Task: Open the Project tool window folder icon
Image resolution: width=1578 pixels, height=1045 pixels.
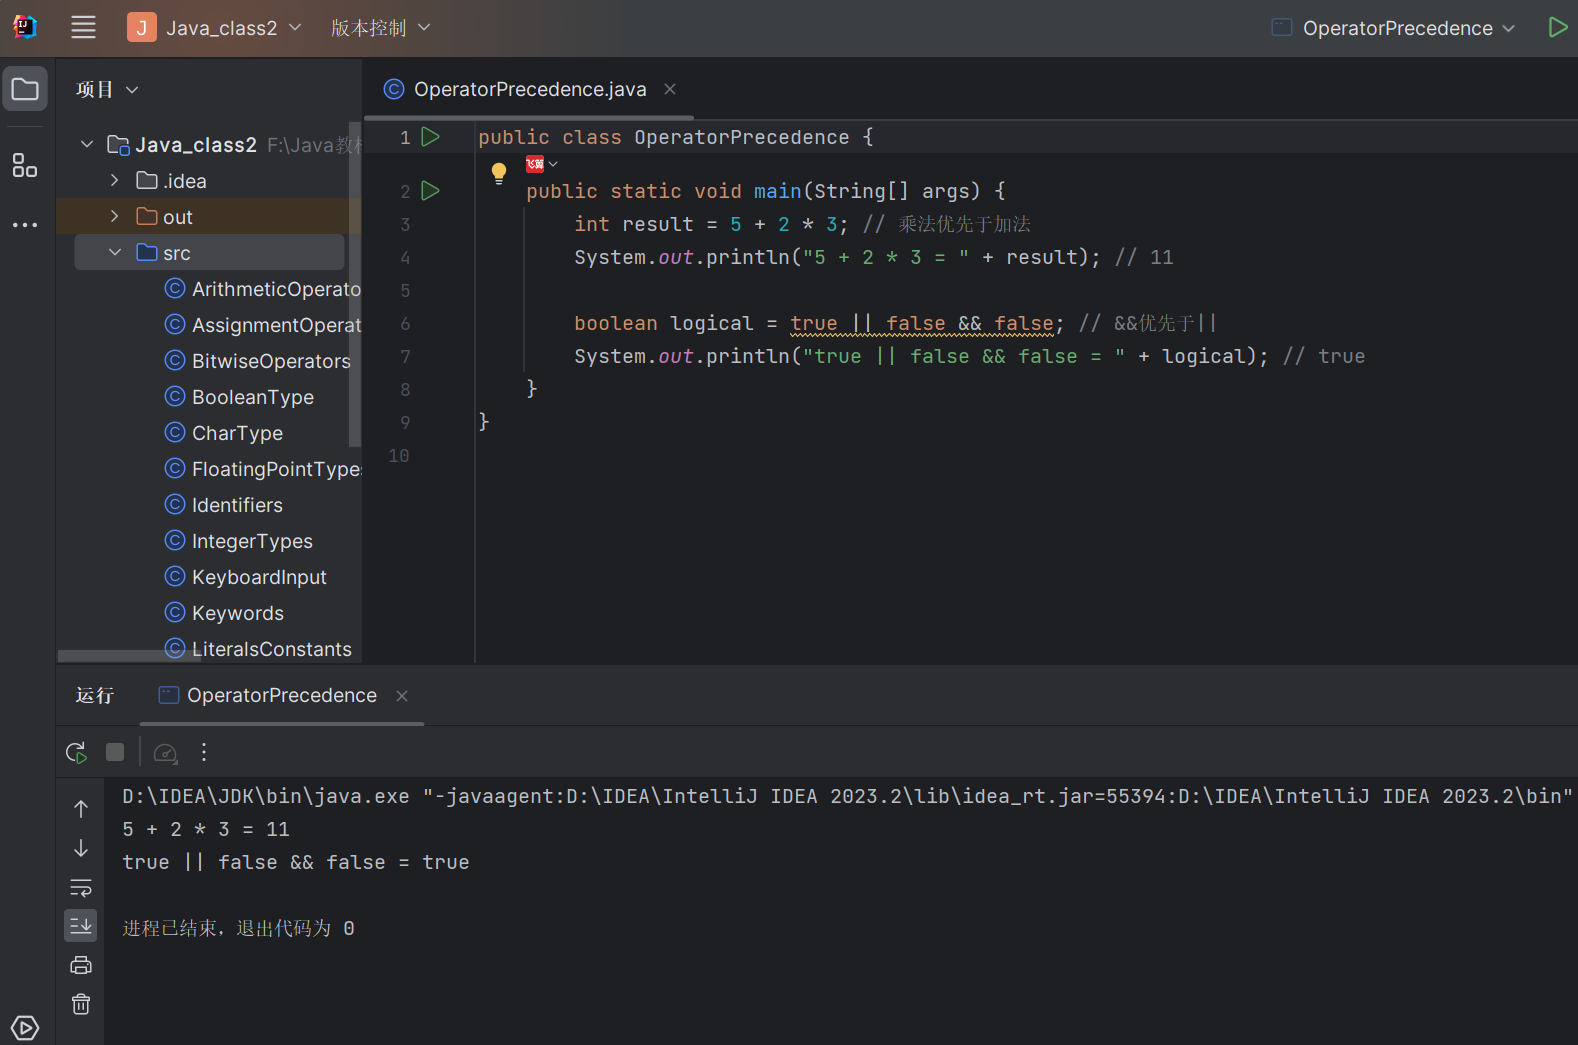Action: coord(25,89)
